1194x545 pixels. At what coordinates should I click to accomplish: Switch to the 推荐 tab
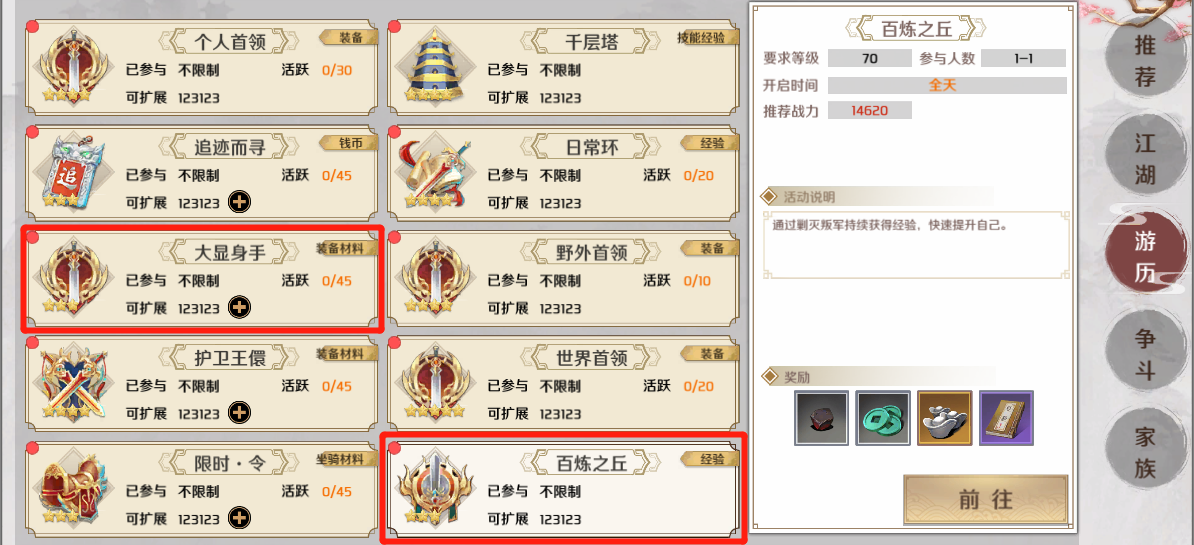click(x=1145, y=59)
